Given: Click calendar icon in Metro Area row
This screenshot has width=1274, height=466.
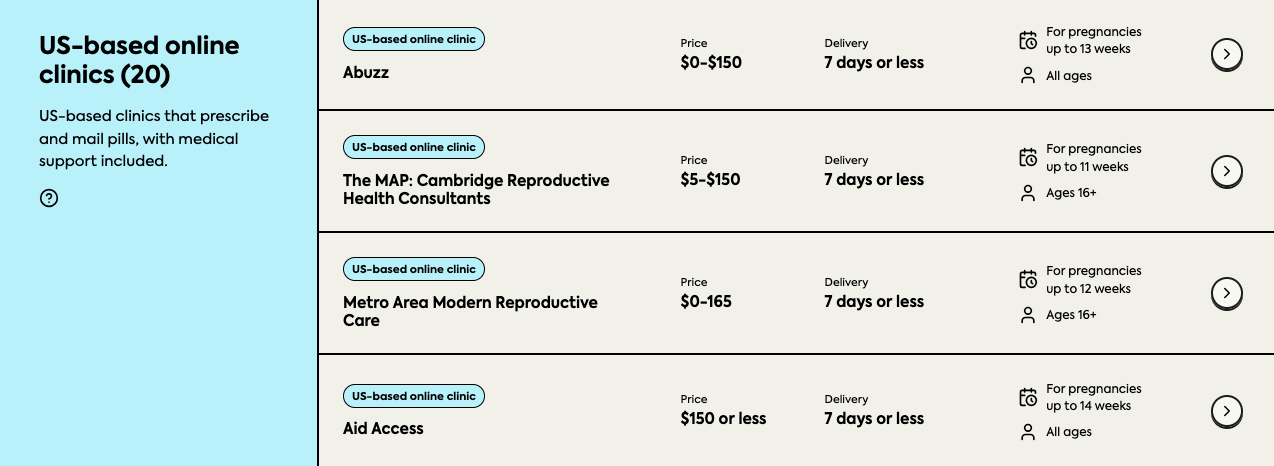Looking at the screenshot, I should point(1028,280).
